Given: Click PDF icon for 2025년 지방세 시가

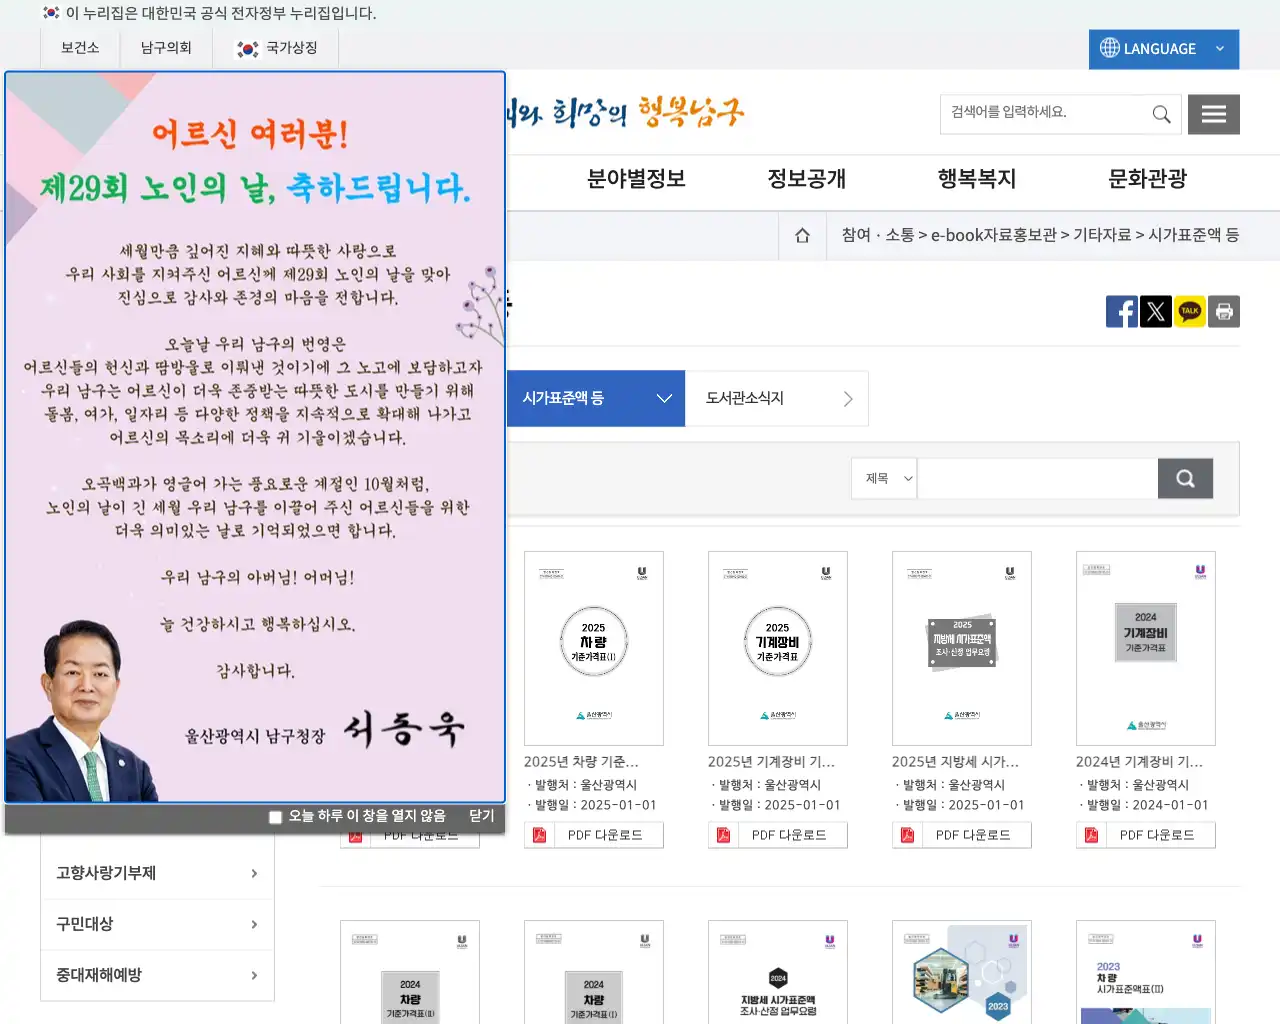Looking at the screenshot, I should [907, 835].
